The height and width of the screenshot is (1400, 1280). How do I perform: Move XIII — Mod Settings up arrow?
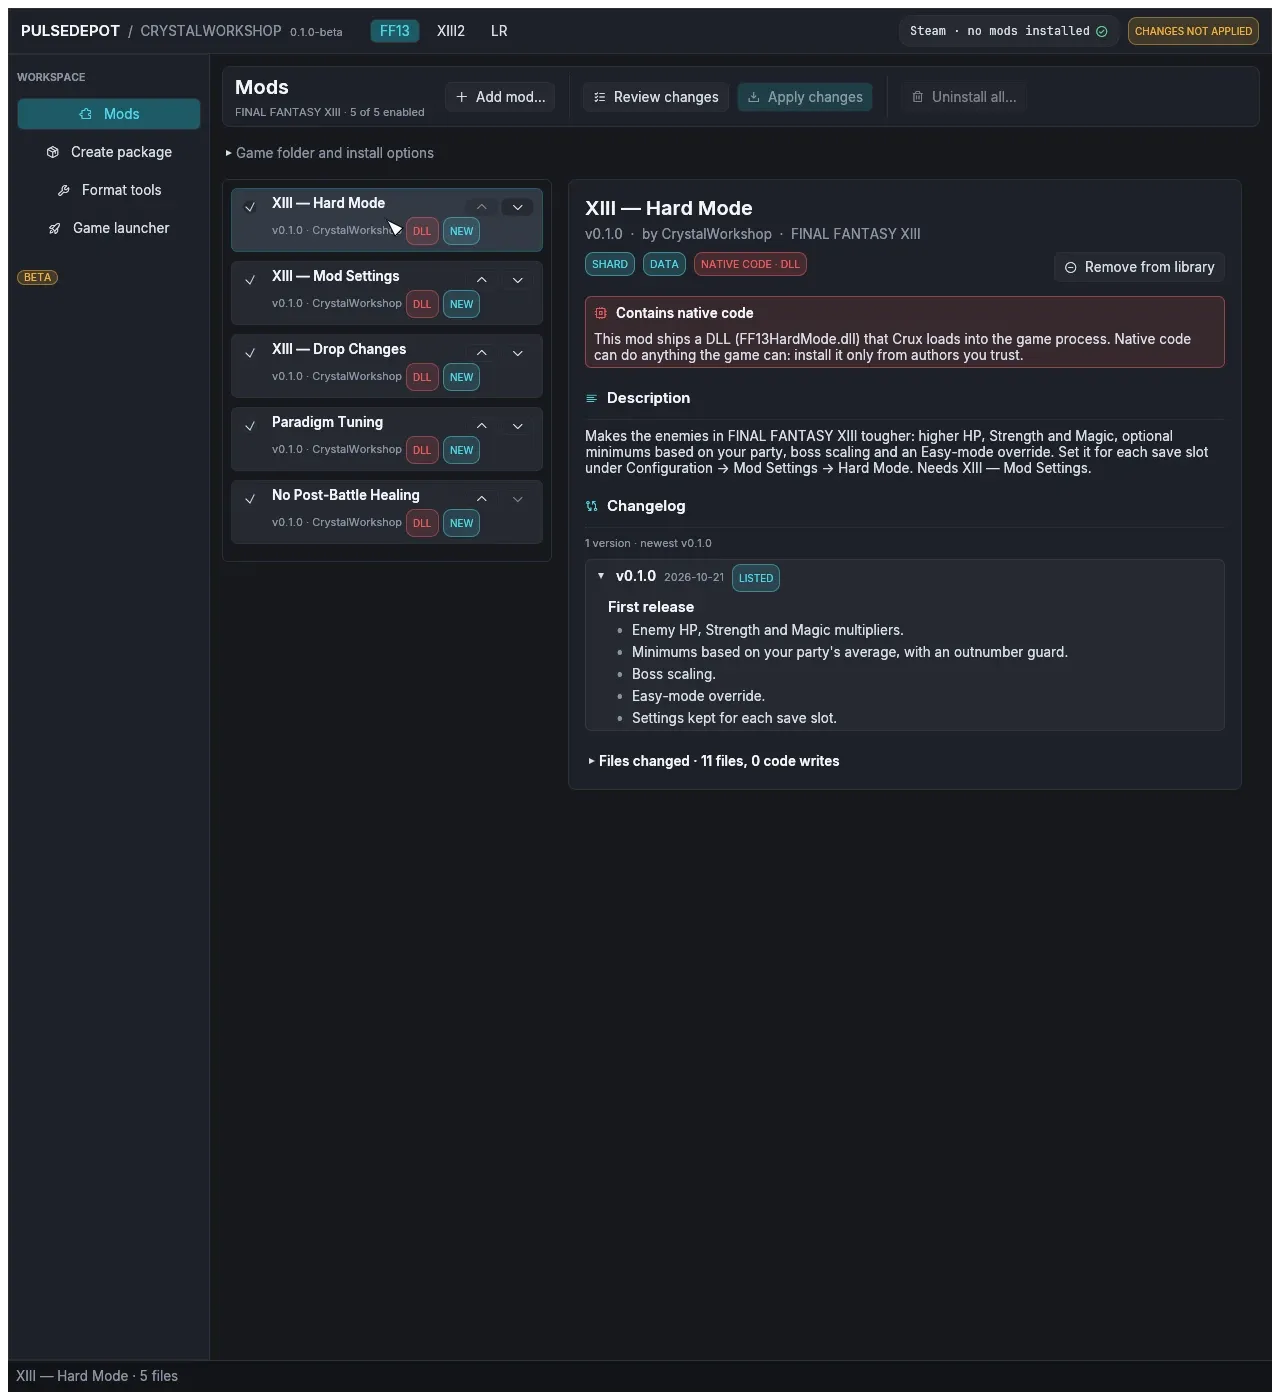coord(482,280)
